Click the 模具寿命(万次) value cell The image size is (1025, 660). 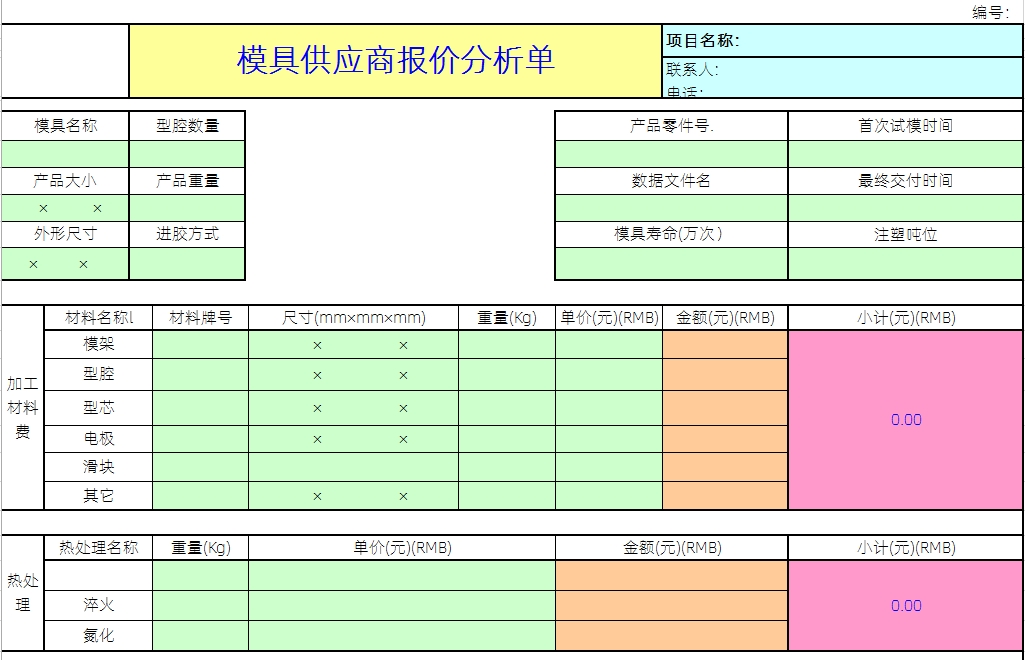(672, 261)
